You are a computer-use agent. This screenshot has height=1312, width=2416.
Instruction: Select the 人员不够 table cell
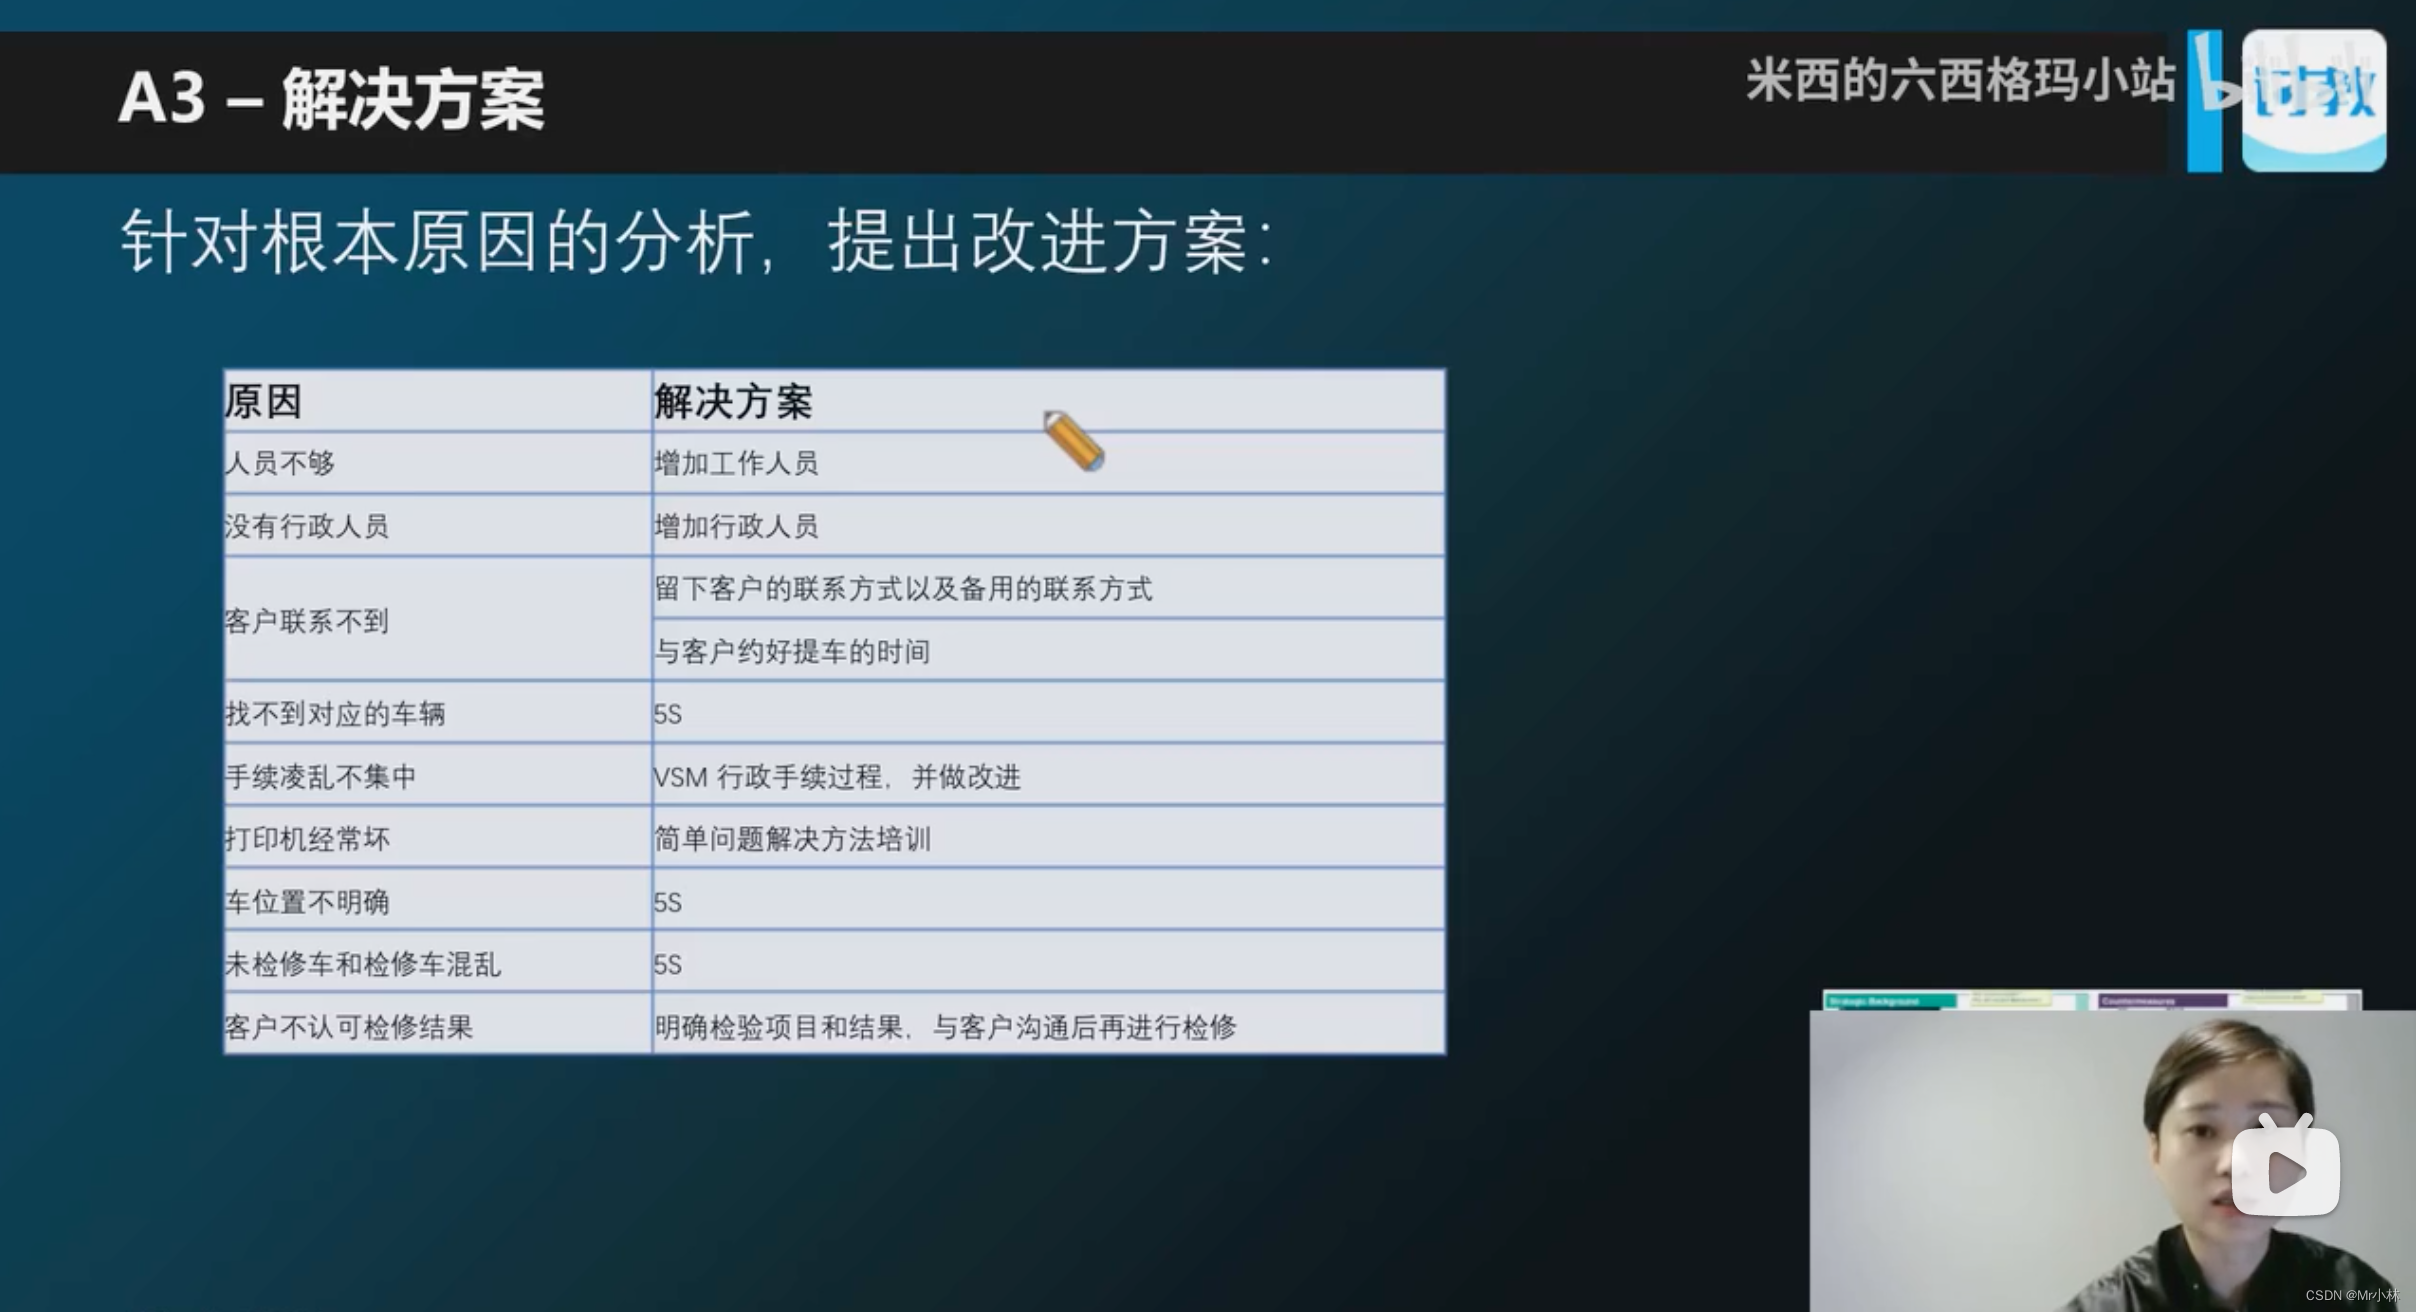point(280,463)
